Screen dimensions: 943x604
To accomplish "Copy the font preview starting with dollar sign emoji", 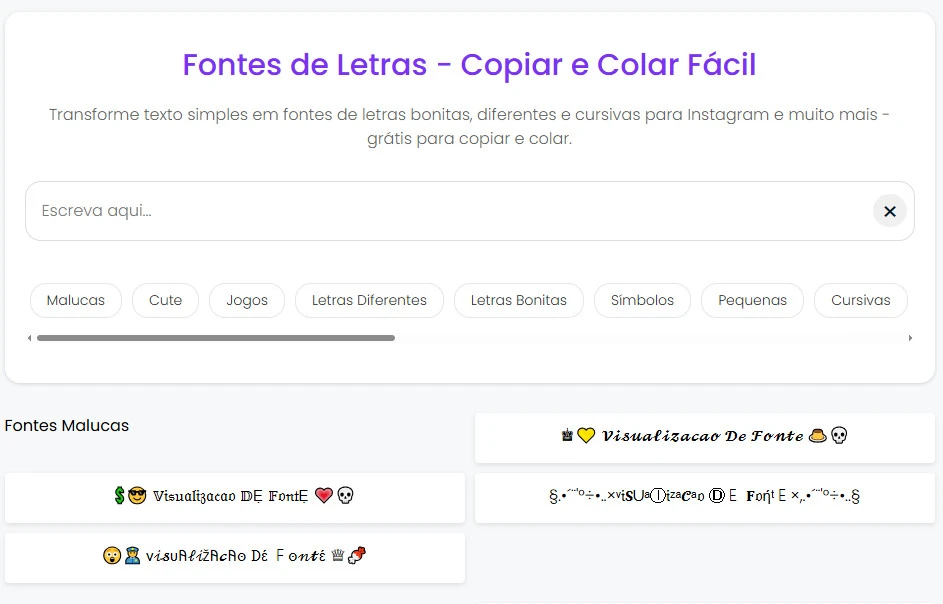I will (x=235, y=497).
